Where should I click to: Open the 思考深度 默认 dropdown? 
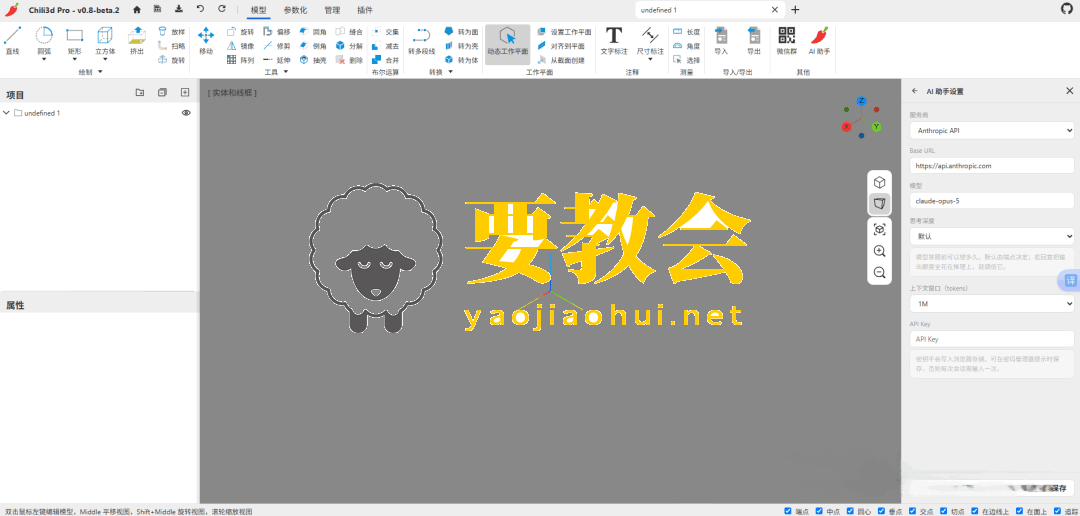click(x=991, y=236)
